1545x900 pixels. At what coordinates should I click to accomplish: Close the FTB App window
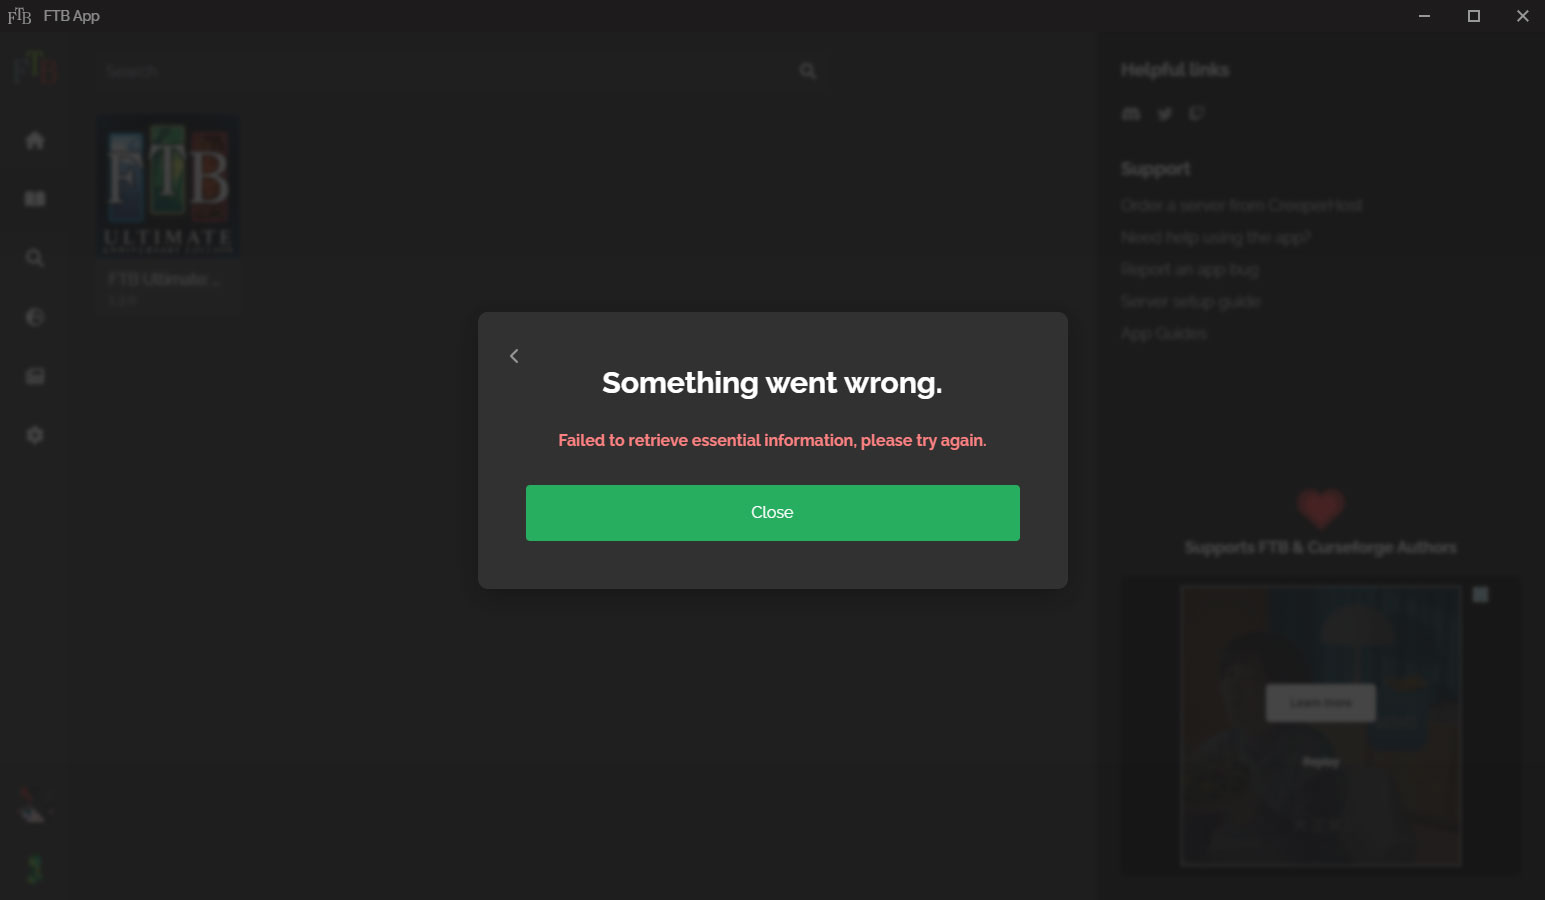pyautogui.click(x=1522, y=16)
